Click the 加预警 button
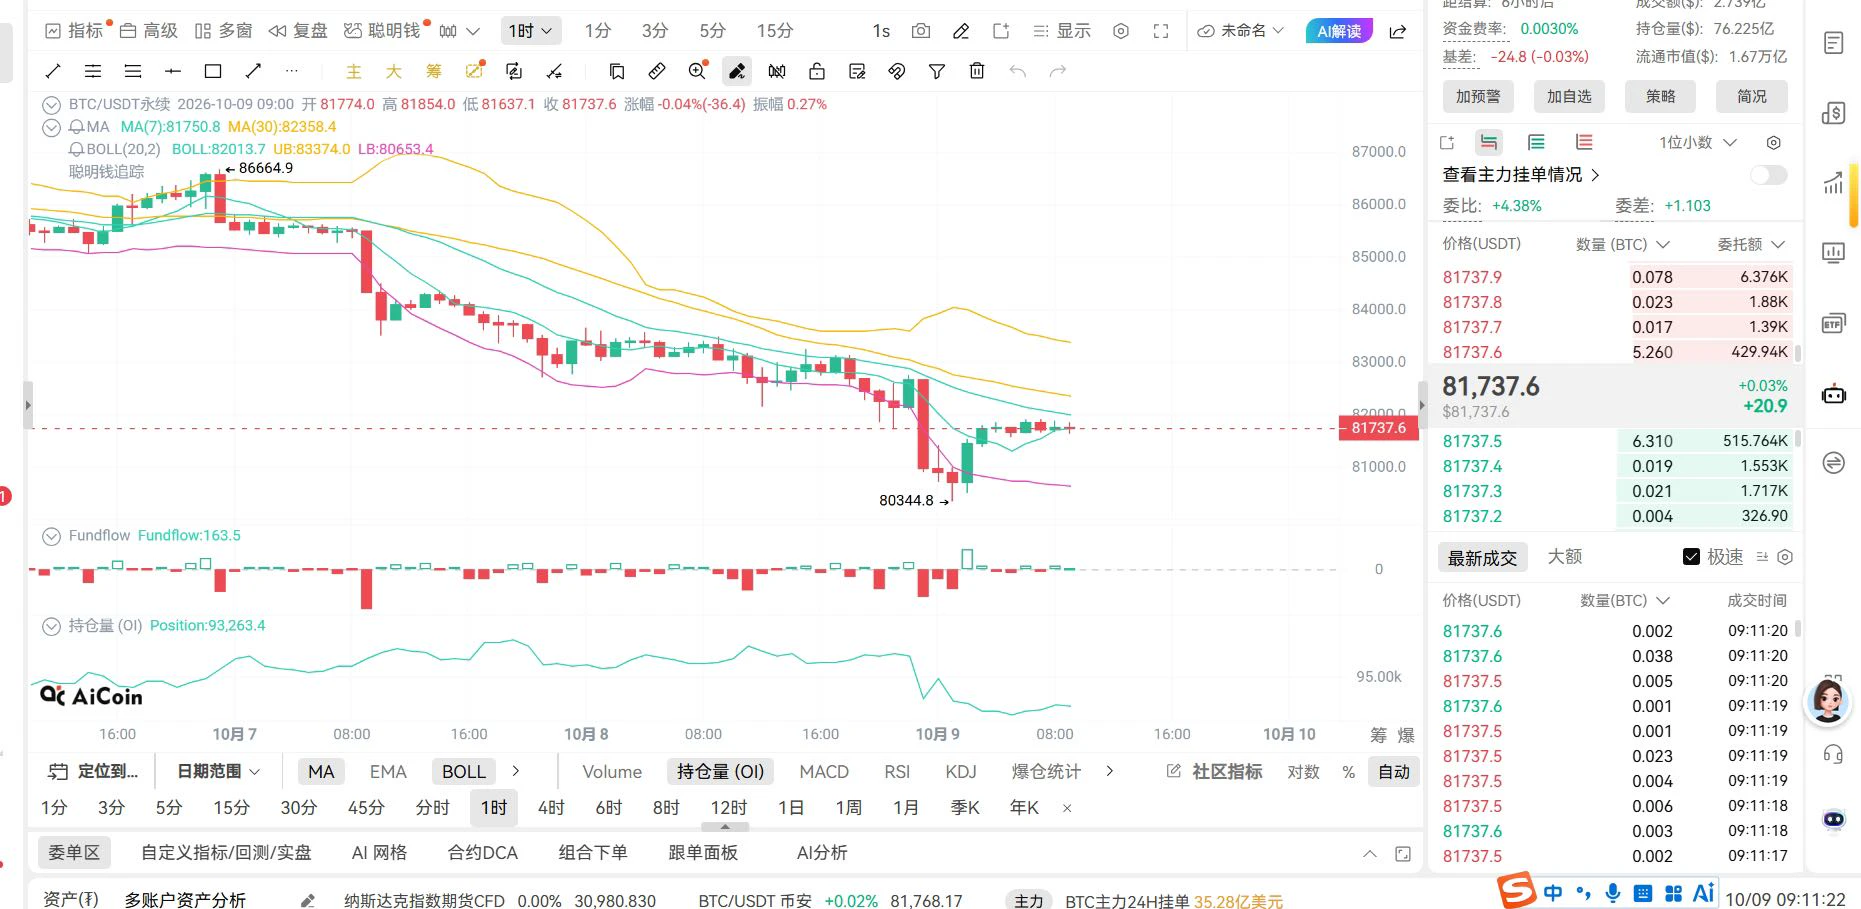1861x909 pixels. [x=1478, y=96]
